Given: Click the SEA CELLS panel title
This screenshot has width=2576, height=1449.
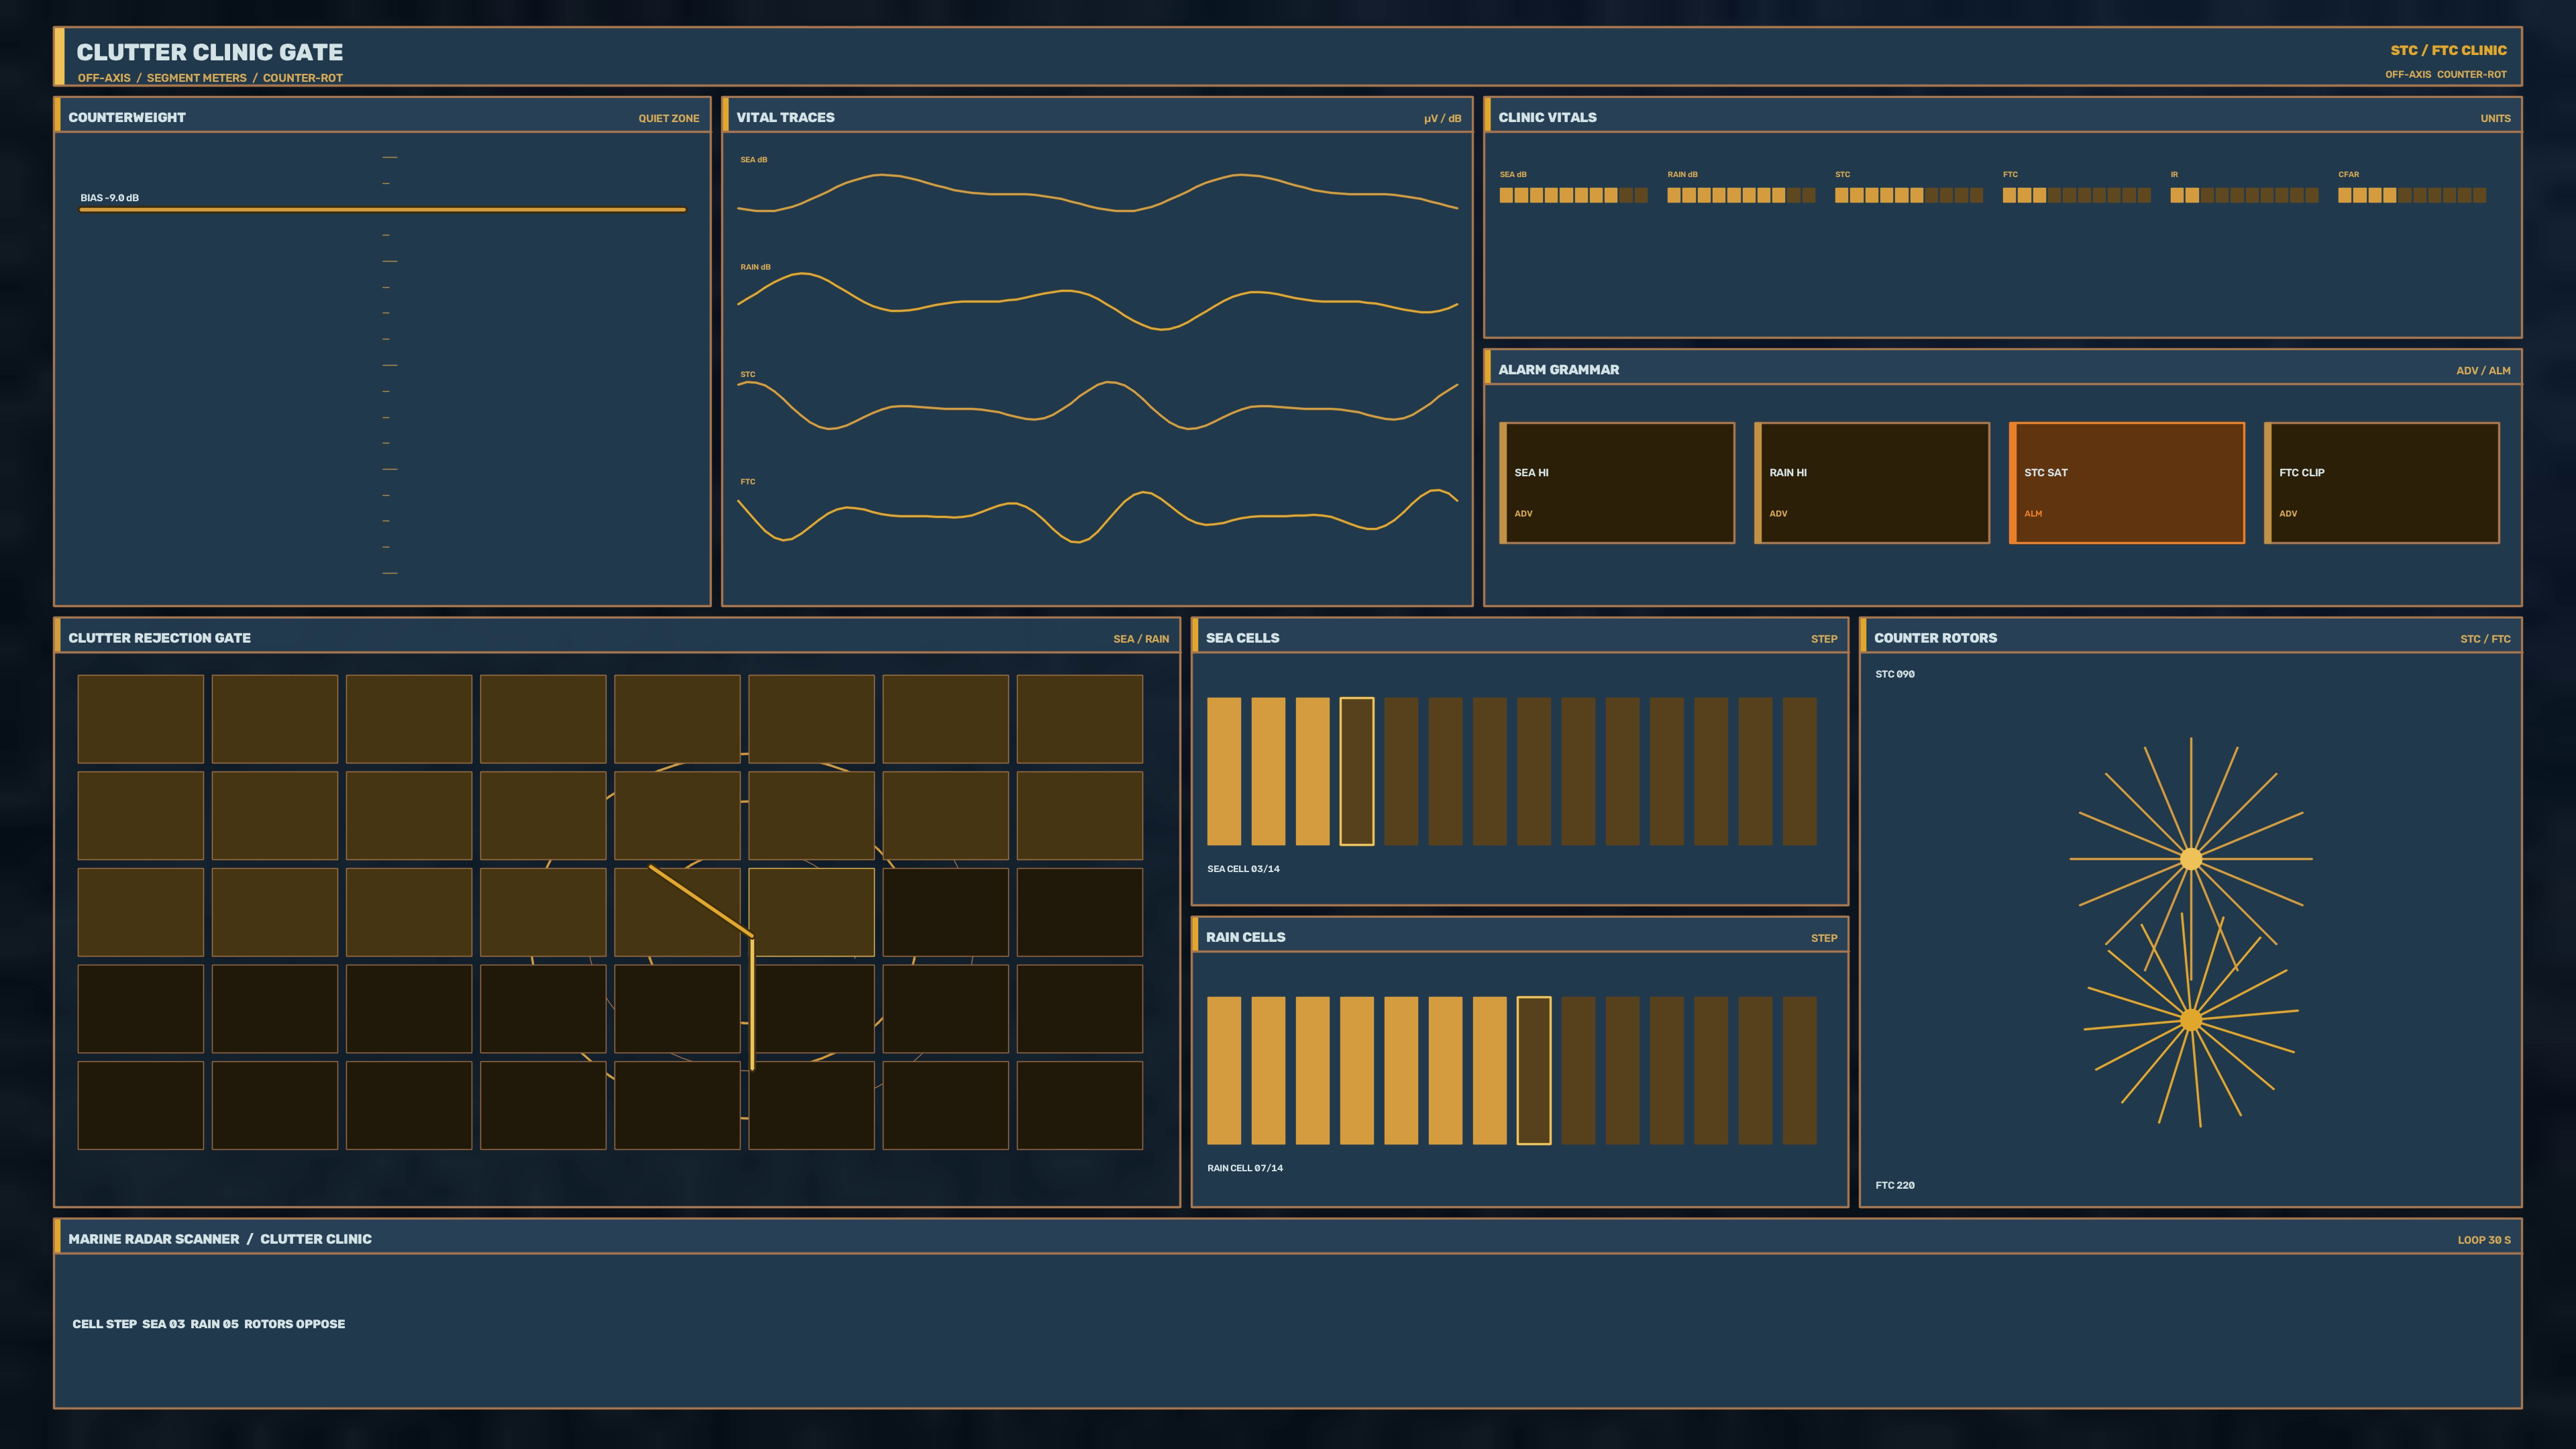Looking at the screenshot, I should pyautogui.click(x=1243, y=637).
